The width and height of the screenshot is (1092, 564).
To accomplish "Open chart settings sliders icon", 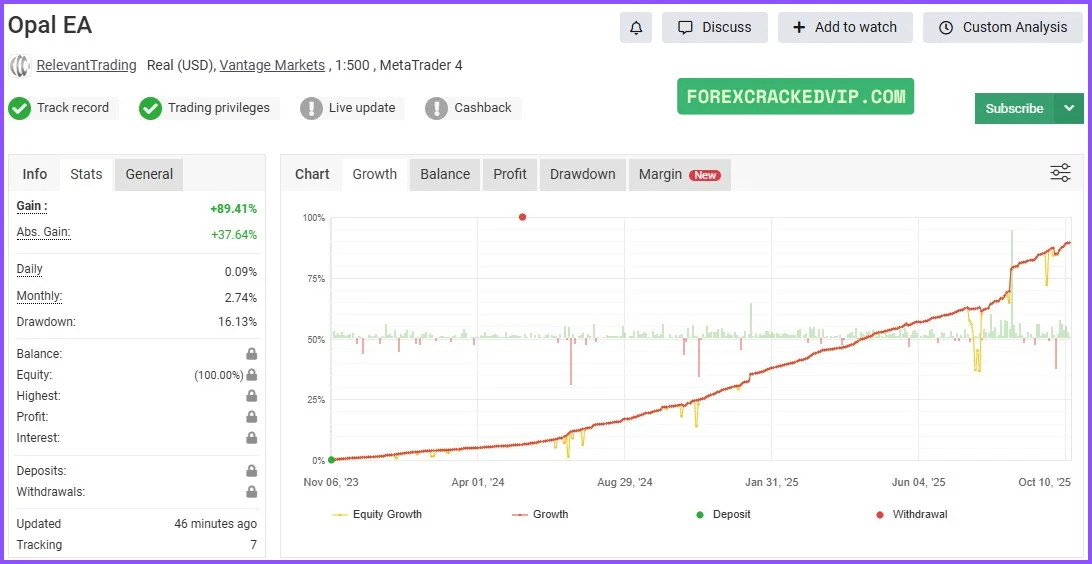I will pyautogui.click(x=1060, y=173).
